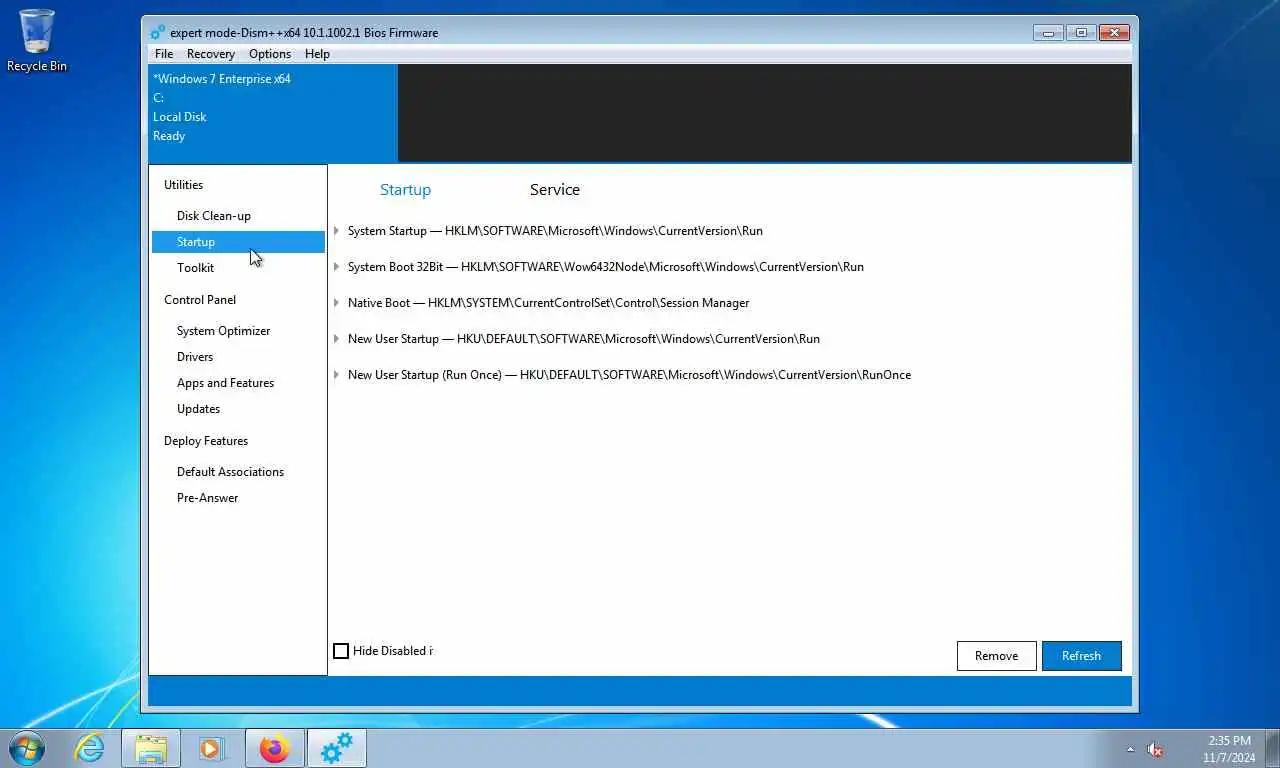Click the Control Panel section header
The height and width of the screenshot is (768, 1280).
tap(200, 300)
